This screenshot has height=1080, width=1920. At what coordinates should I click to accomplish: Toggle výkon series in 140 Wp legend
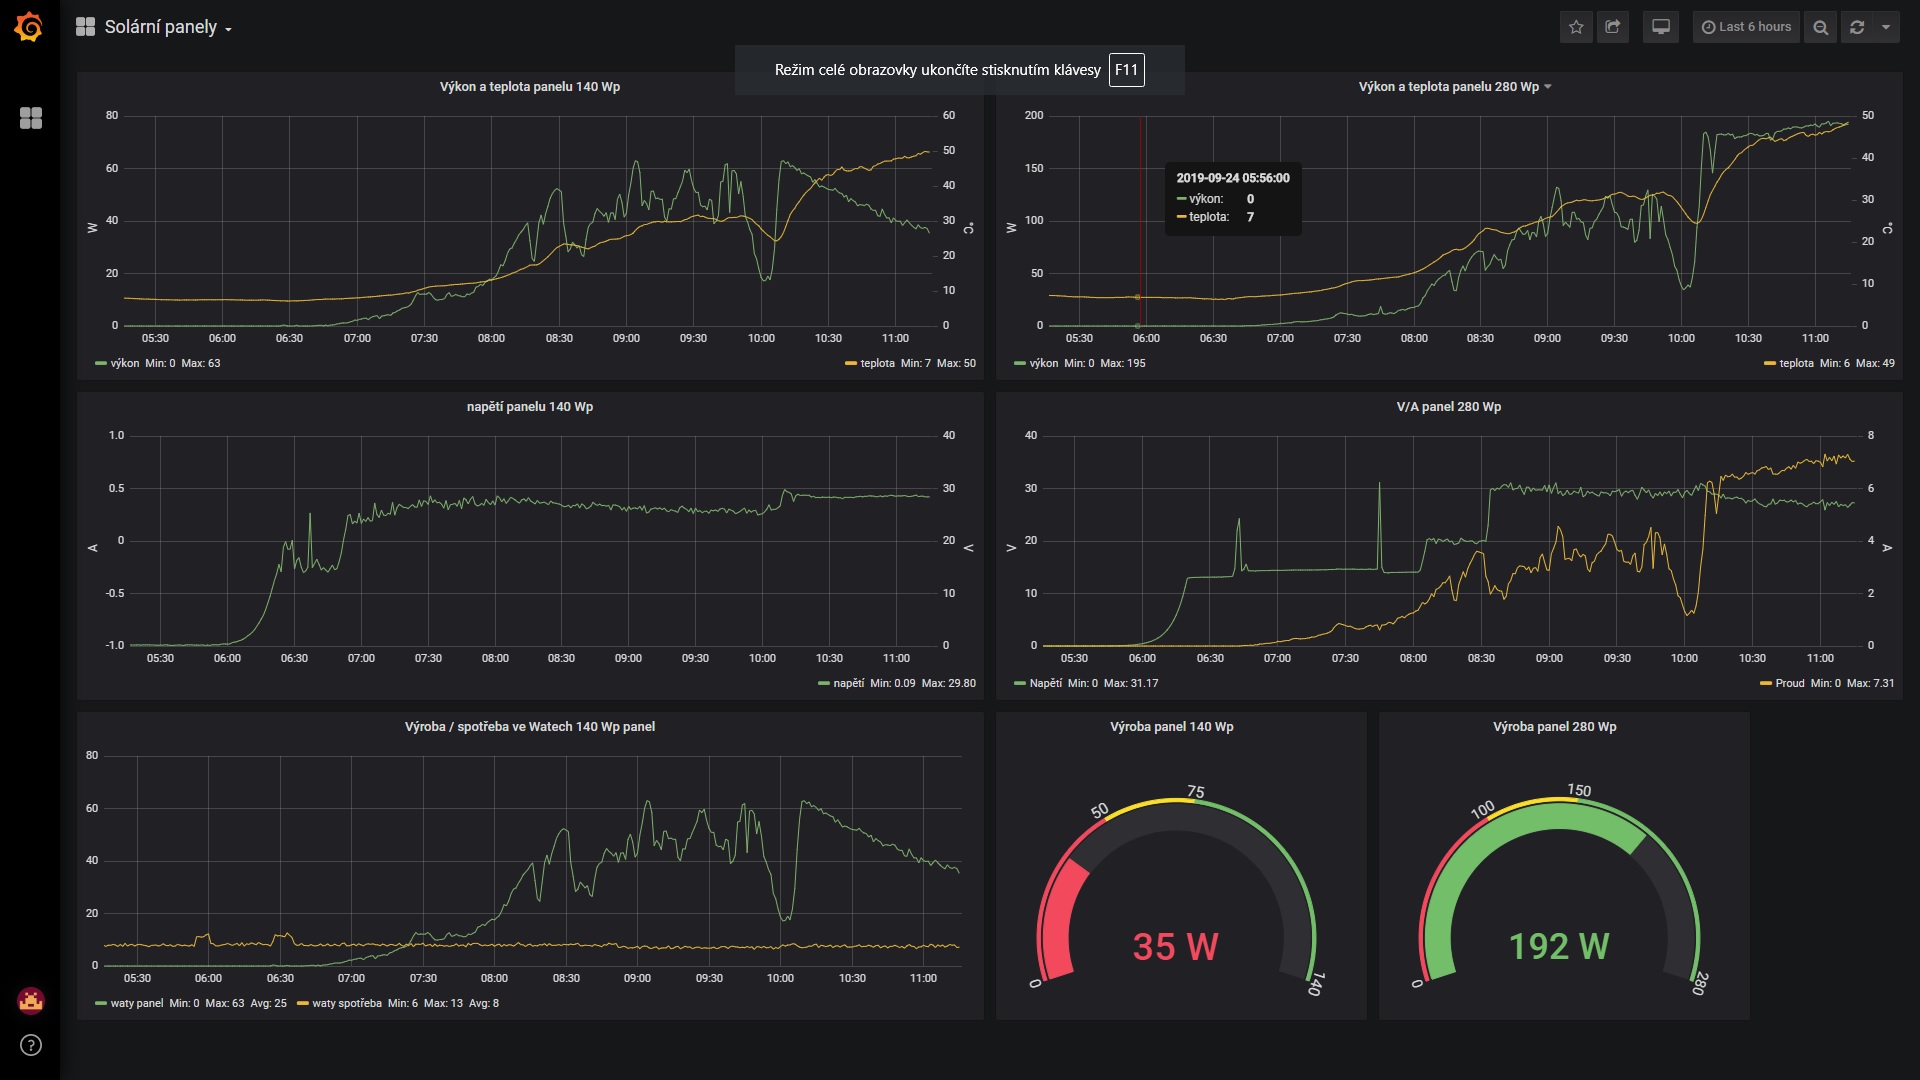(x=124, y=363)
